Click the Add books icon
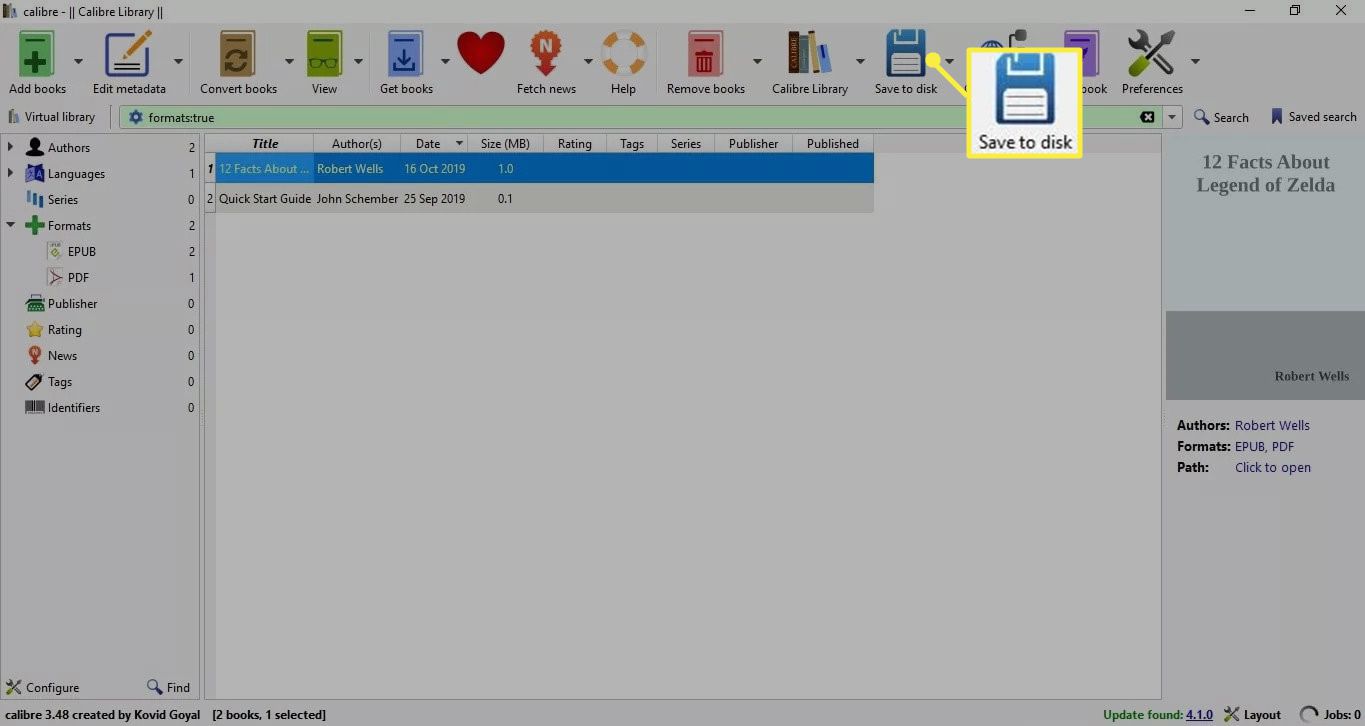The height and width of the screenshot is (726, 1365). pos(37,53)
